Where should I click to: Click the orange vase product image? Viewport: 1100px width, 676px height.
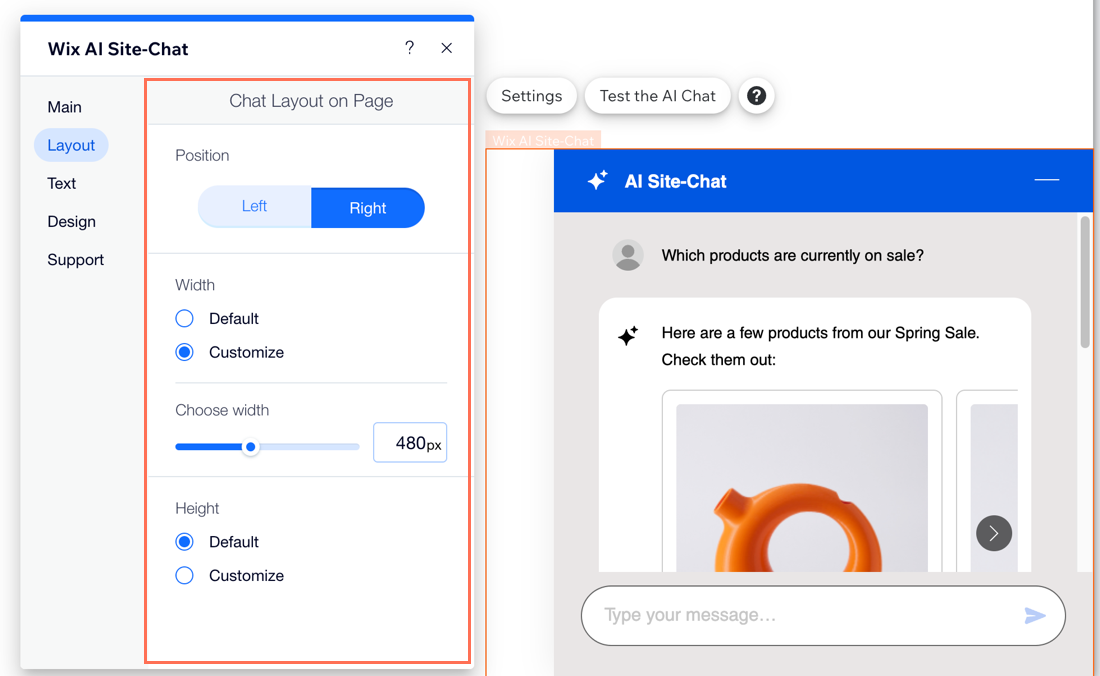click(802, 487)
